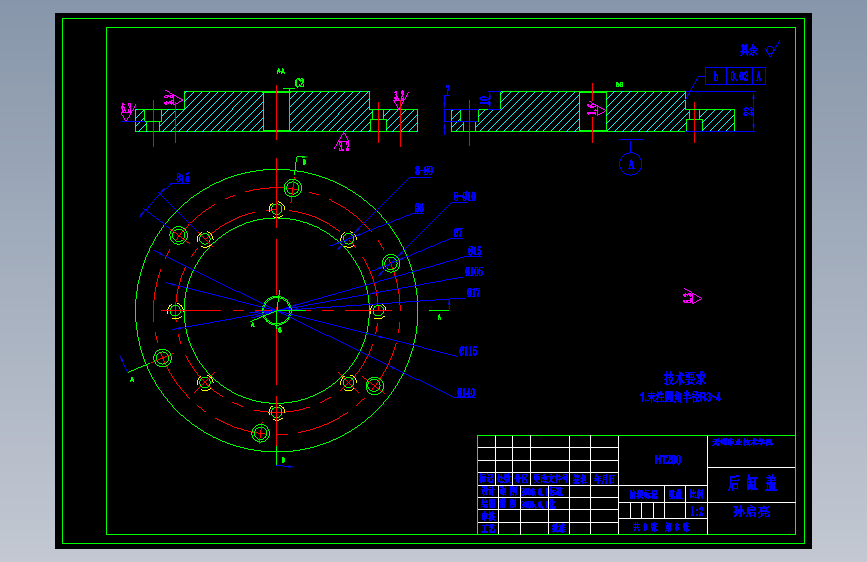This screenshot has height=562, width=867.
Task: Select the 比例 title block cell
Action: [697, 494]
